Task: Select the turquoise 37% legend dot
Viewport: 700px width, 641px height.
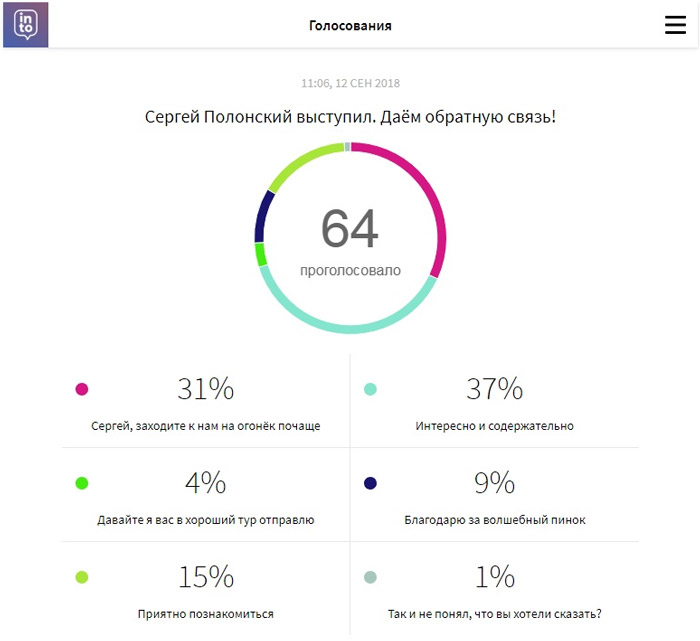Action: pyautogui.click(x=370, y=389)
